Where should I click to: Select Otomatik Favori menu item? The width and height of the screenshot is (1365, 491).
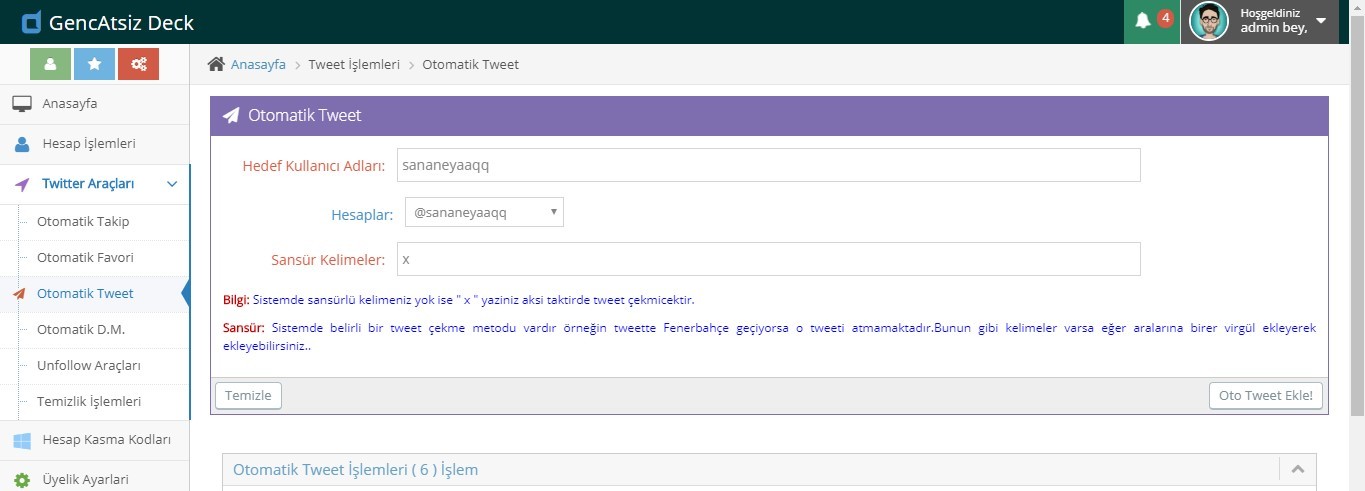pyautogui.click(x=85, y=258)
